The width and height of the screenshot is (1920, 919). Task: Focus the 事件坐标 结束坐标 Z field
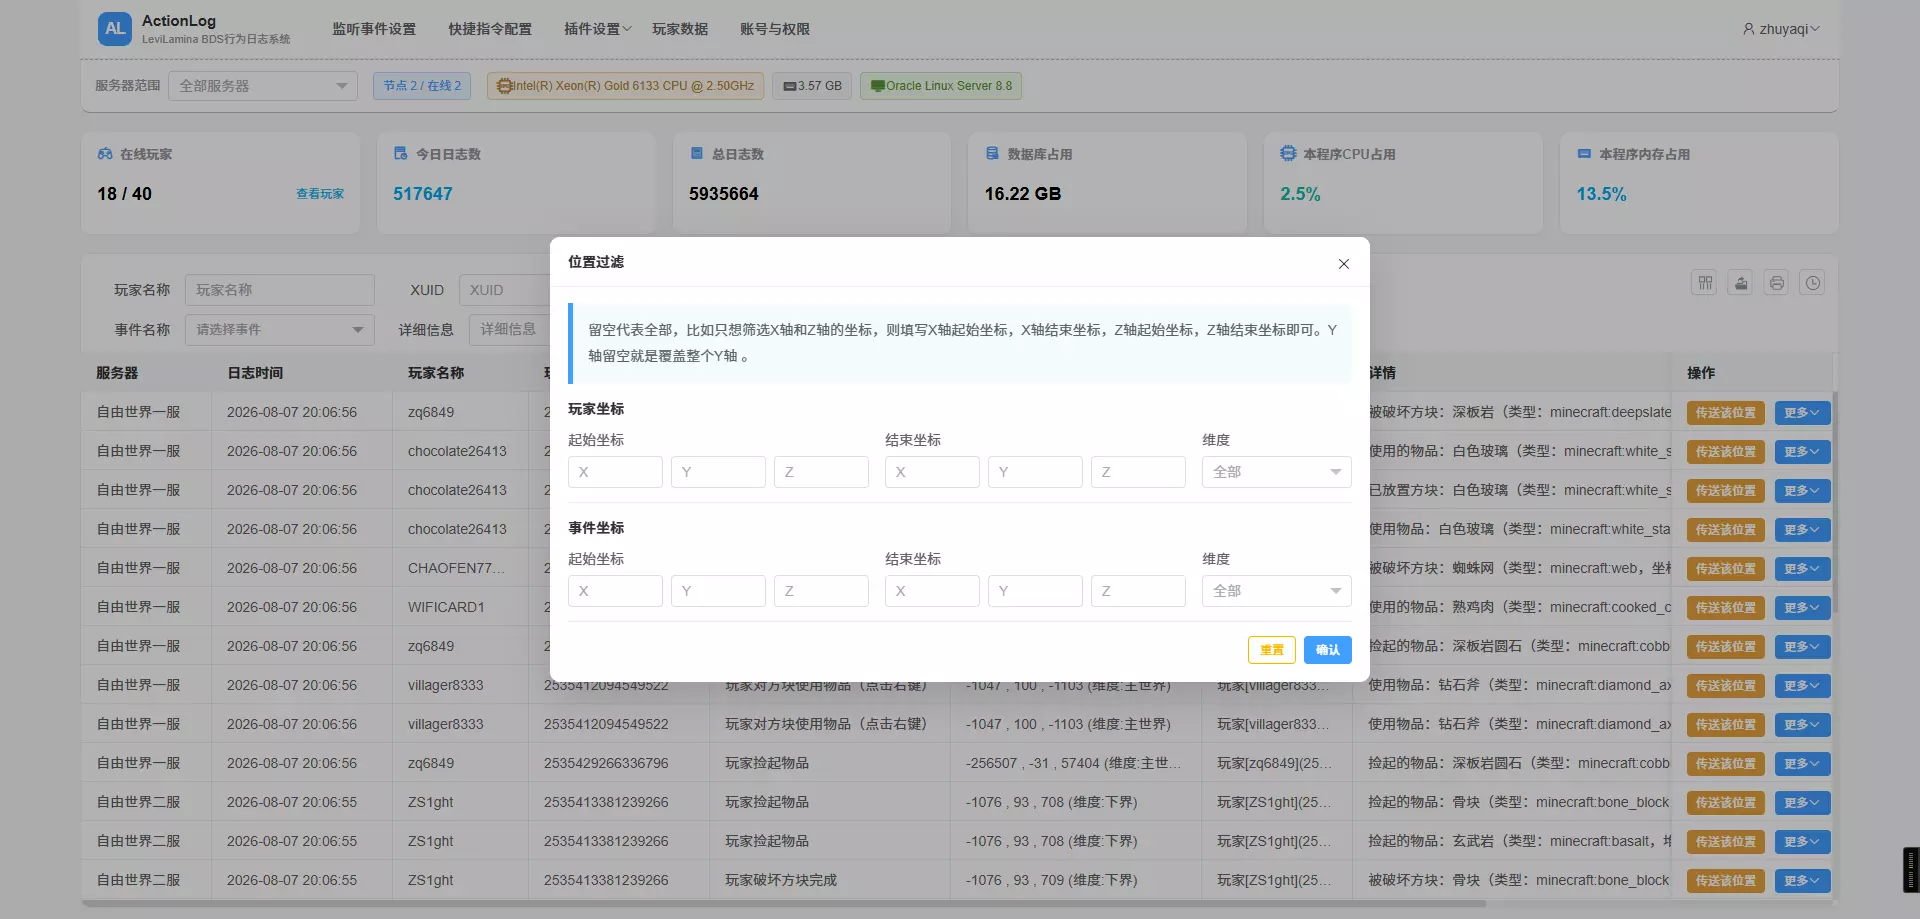click(1138, 591)
